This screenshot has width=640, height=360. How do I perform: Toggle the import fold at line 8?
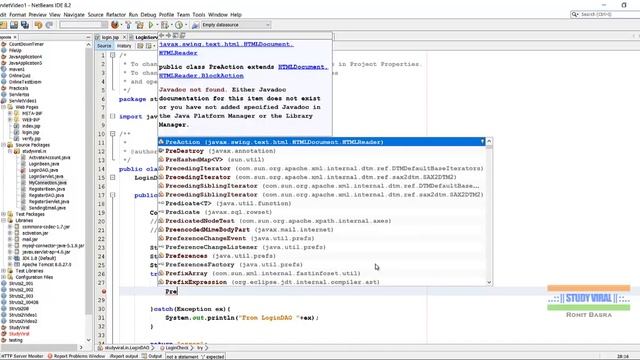point(113,116)
